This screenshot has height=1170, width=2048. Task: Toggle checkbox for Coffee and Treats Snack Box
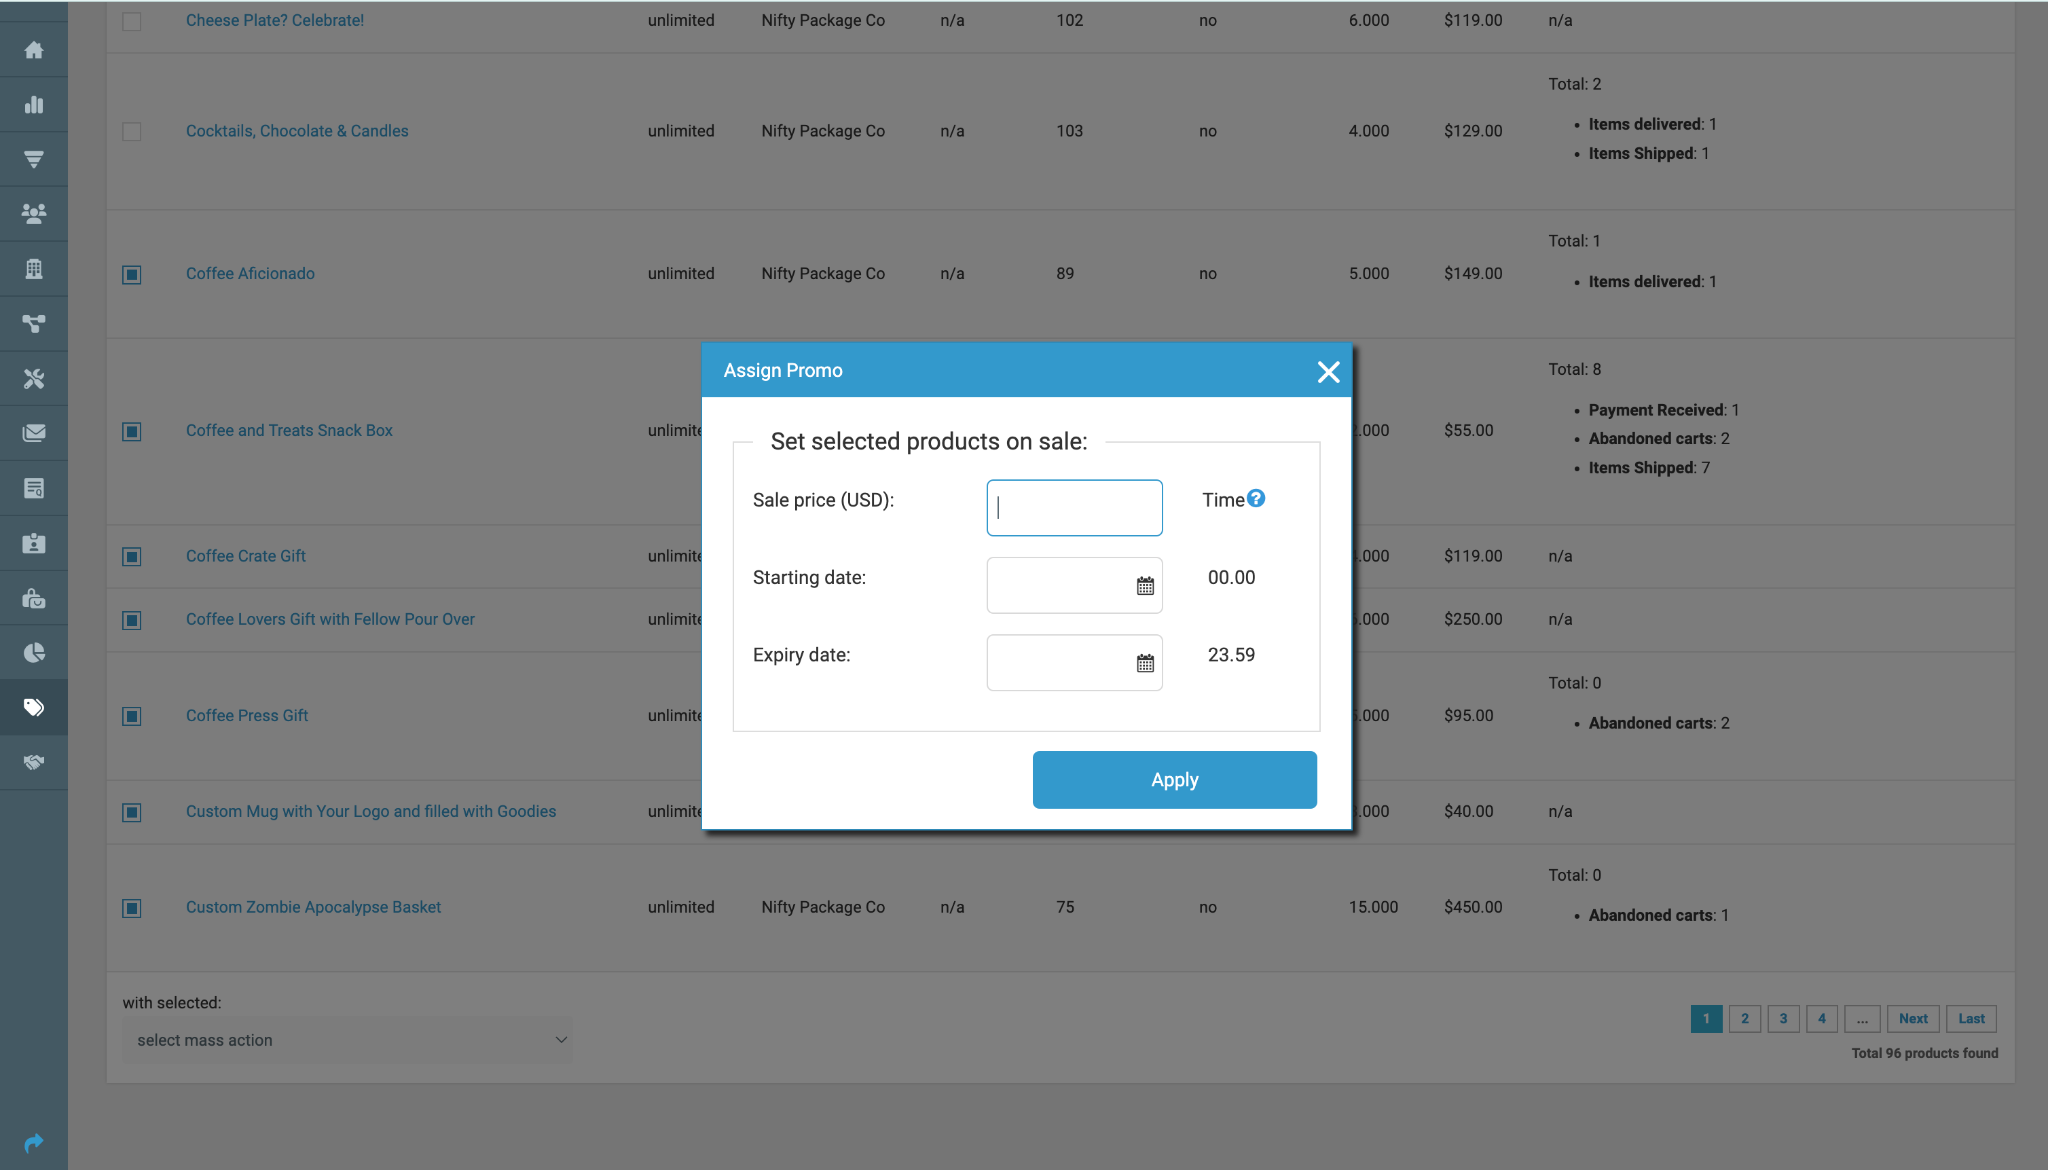(x=131, y=429)
